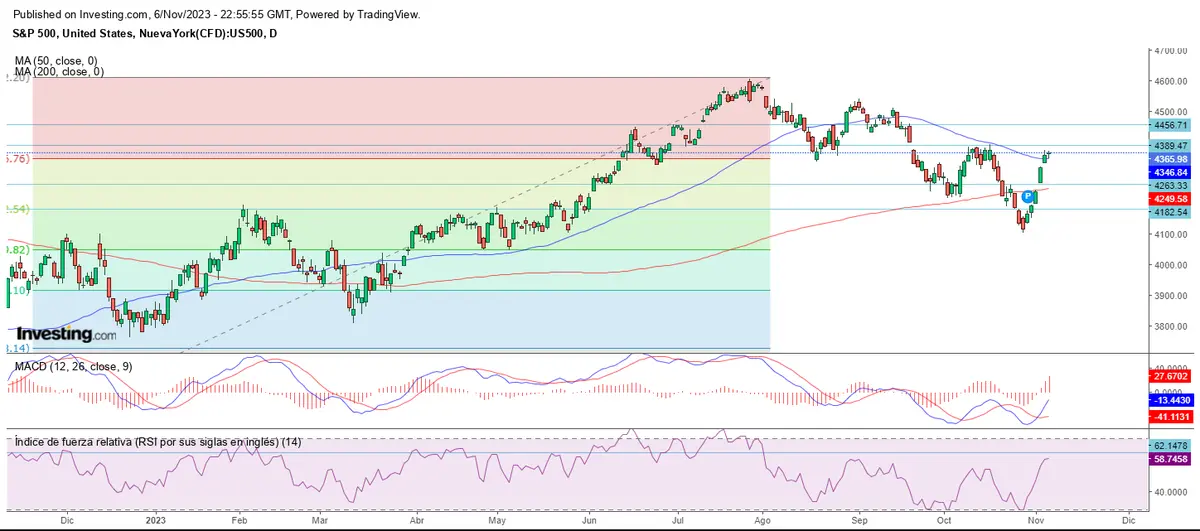Image resolution: width=1200 pixels, height=531 pixels.
Task: Select the MA (50, close, 0) indicator label
Action: point(58,61)
